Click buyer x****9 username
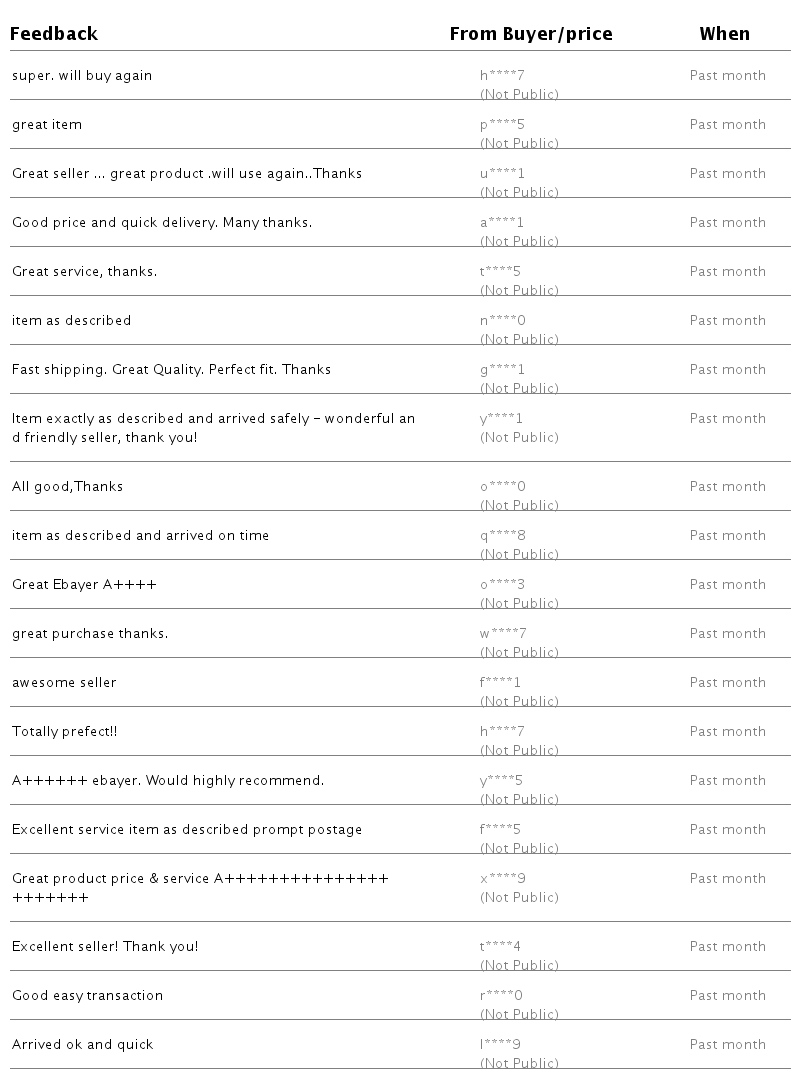Screen dimensions: 800x1069 (503, 879)
